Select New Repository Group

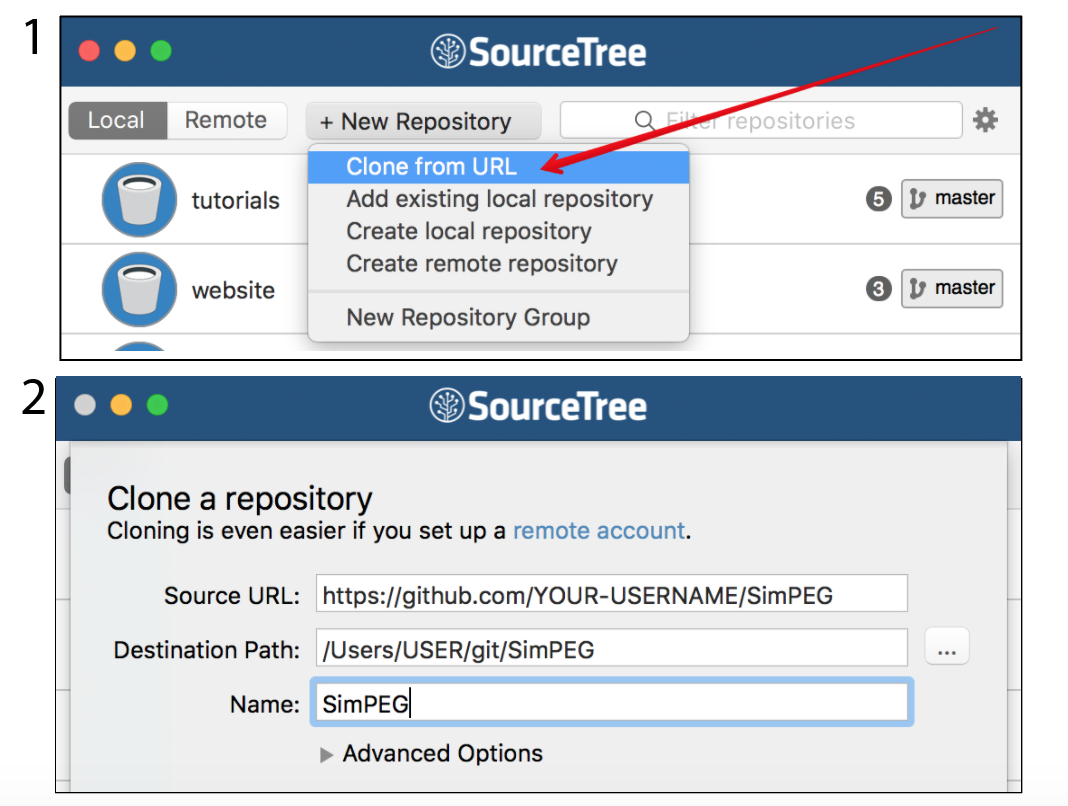click(467, 317)
